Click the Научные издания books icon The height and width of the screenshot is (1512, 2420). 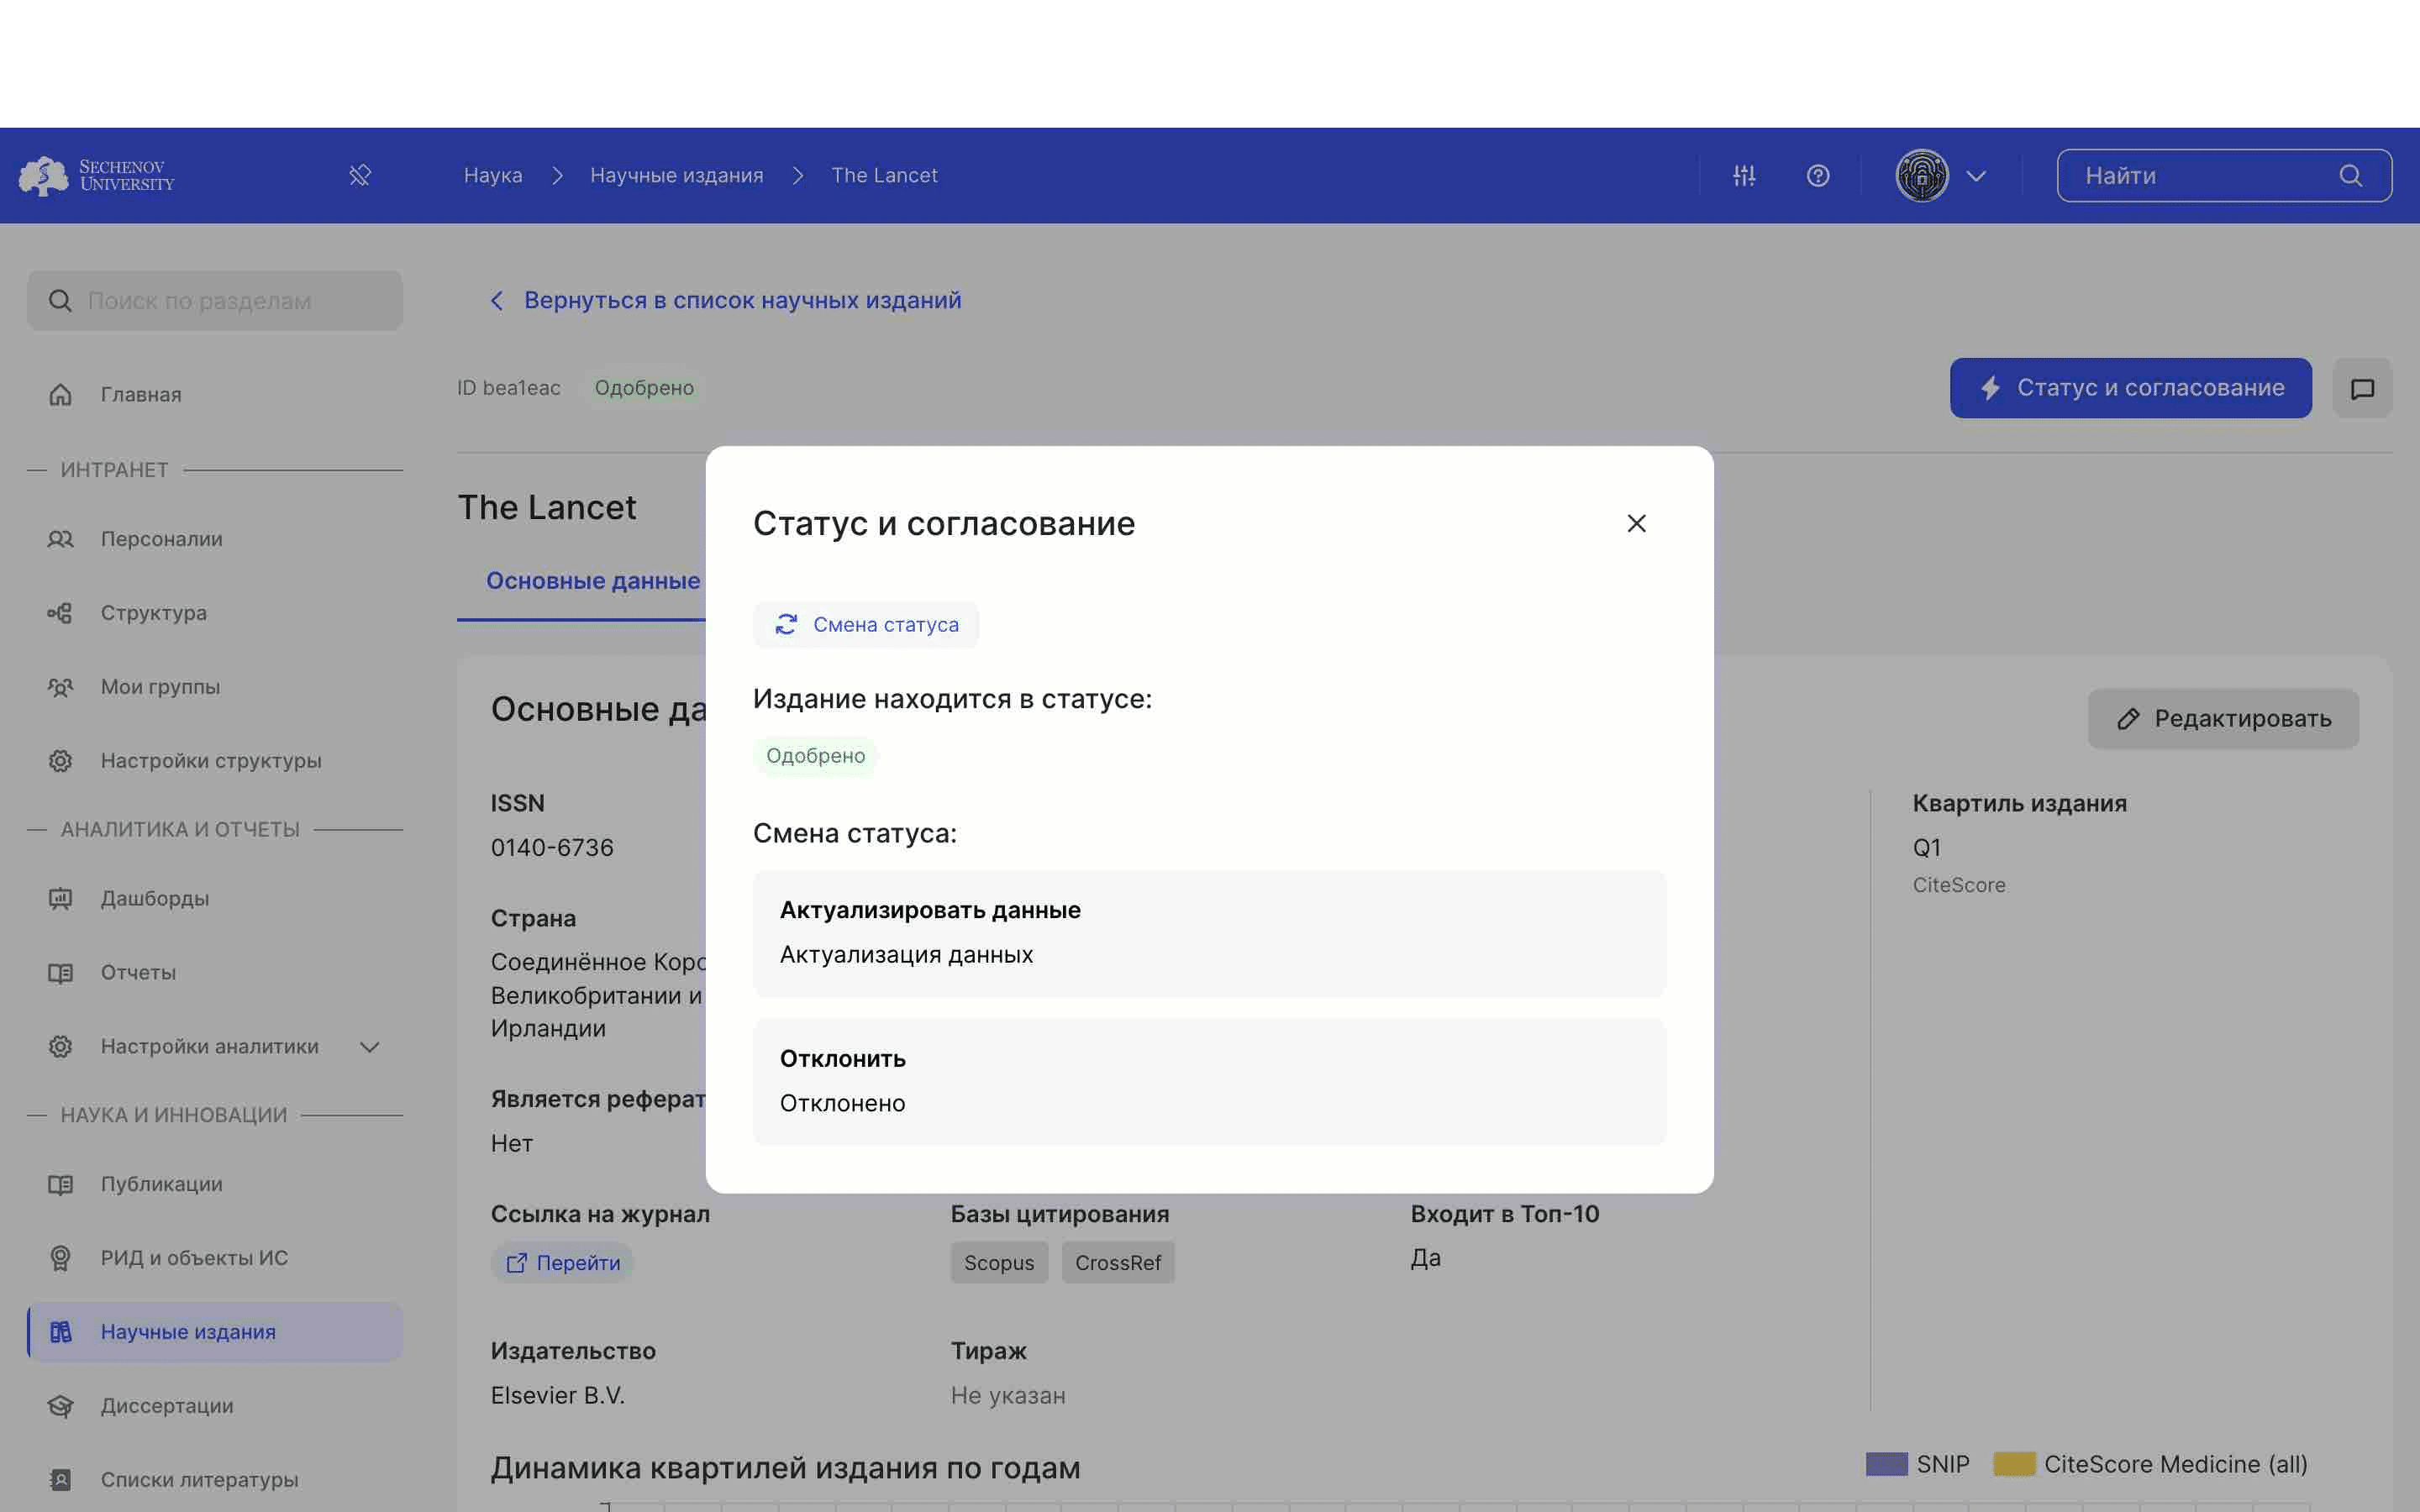click(60, 1333)
